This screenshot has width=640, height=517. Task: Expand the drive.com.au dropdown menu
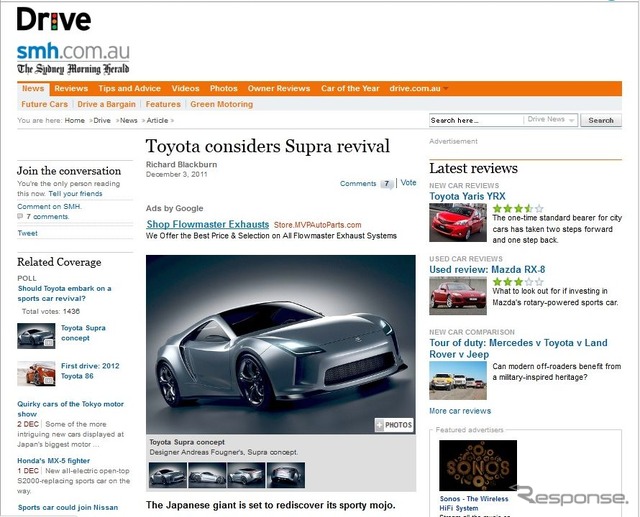coord(419,89)
